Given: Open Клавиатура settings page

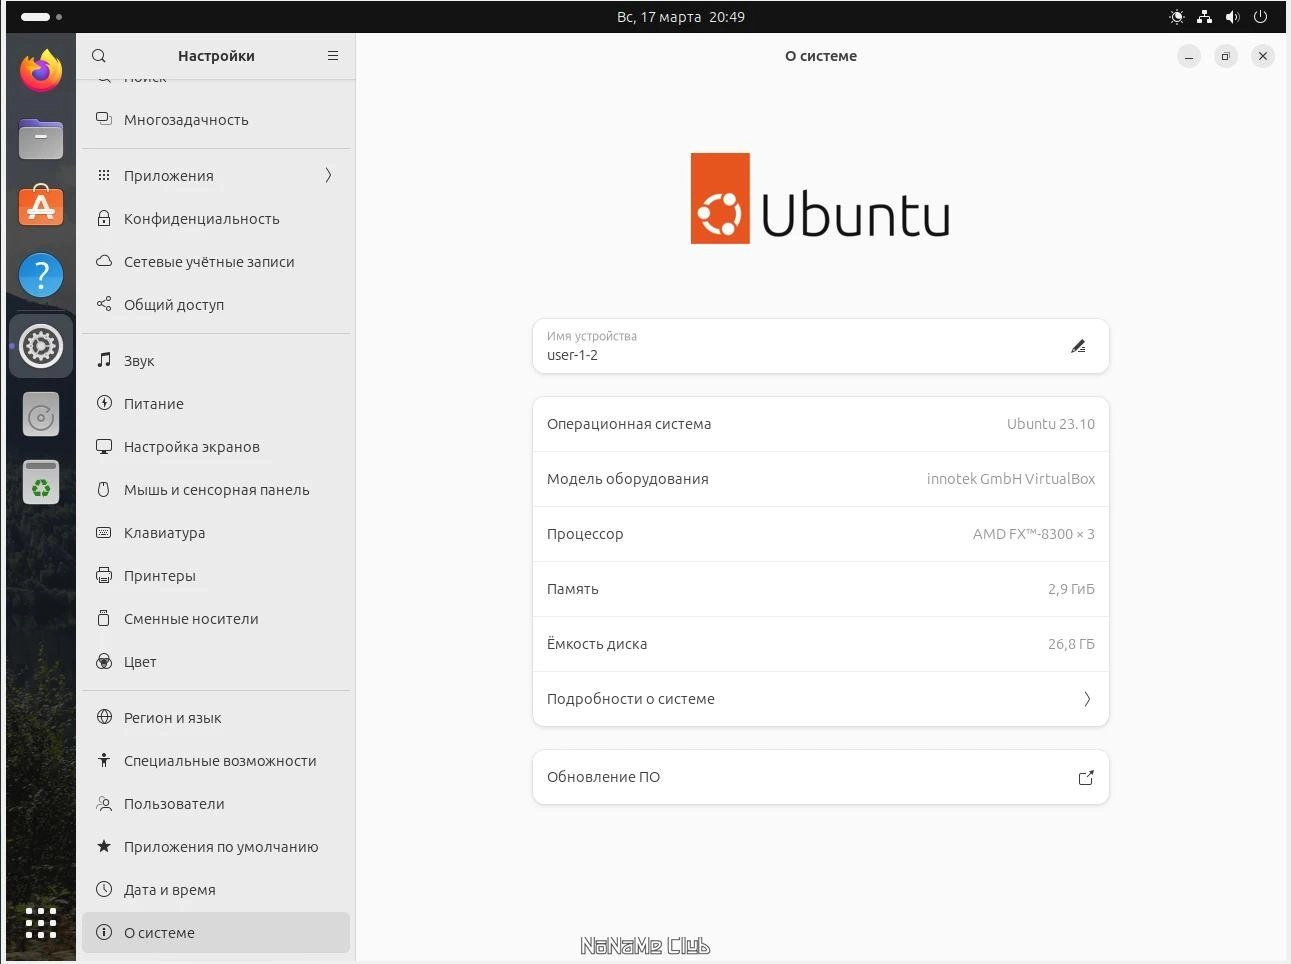Looking at the screenshot, I should click(216, 532).
